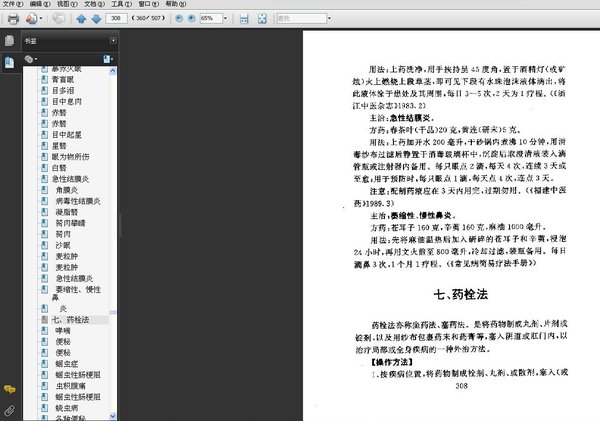This screenshot has height=421, width=600.
Task: Click the new bookmark icon
Action: [x=107, y=59]
